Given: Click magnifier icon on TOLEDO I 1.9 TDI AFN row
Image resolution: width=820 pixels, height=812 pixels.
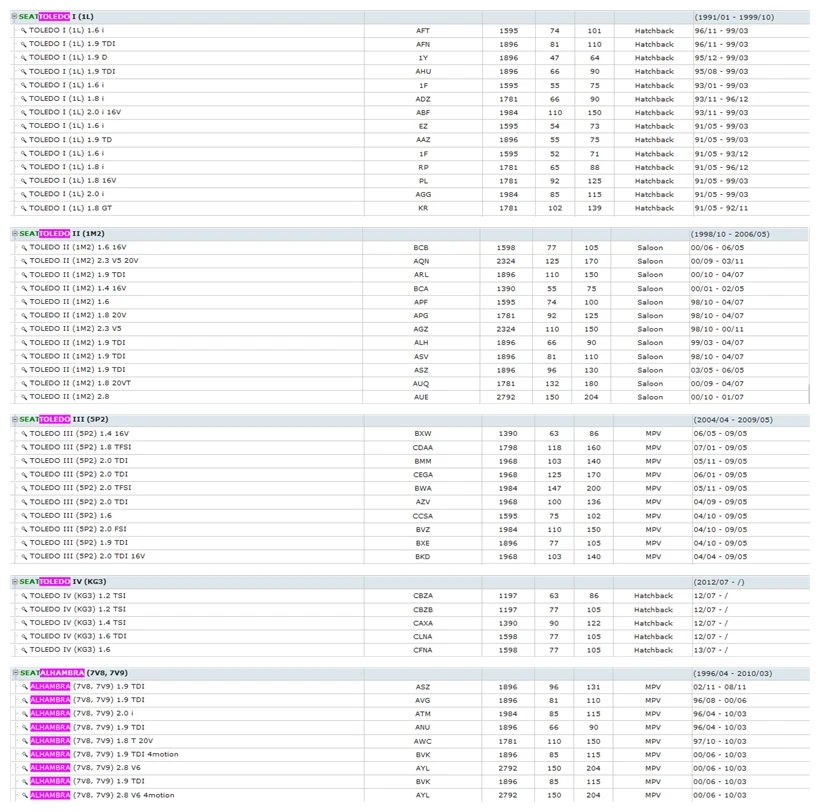Looking at the screenshot, I should click(x=24, y=44).
